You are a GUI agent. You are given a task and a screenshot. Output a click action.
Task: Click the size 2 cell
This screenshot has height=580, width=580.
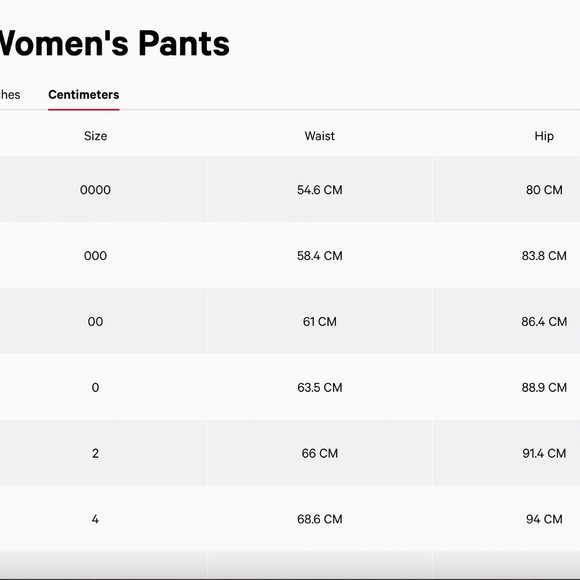pos(95,453)
